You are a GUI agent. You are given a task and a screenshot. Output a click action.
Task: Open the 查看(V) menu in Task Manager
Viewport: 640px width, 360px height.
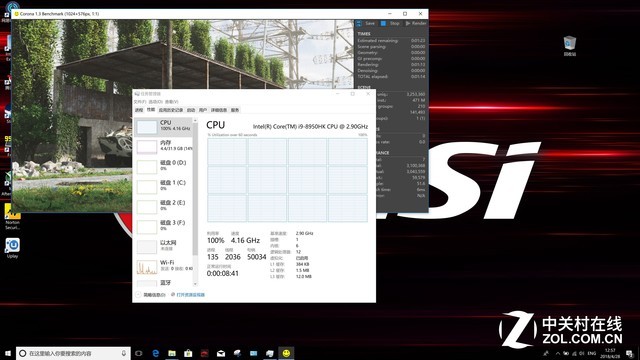[171, 102]
